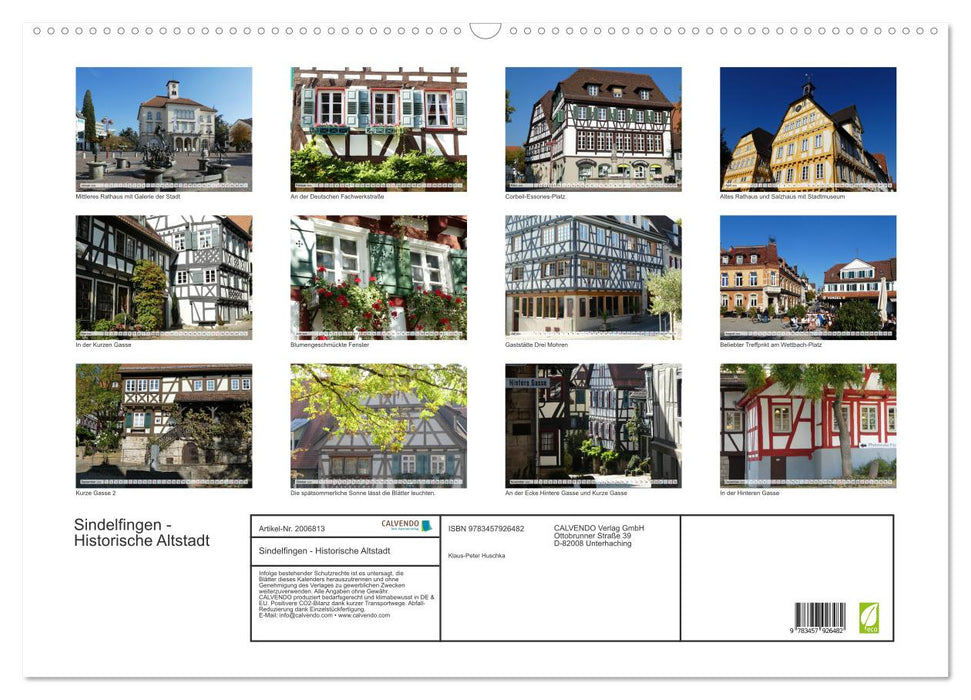
Task: Click the Gaststätte Drei Mohren image
Action: pos(592,276)
